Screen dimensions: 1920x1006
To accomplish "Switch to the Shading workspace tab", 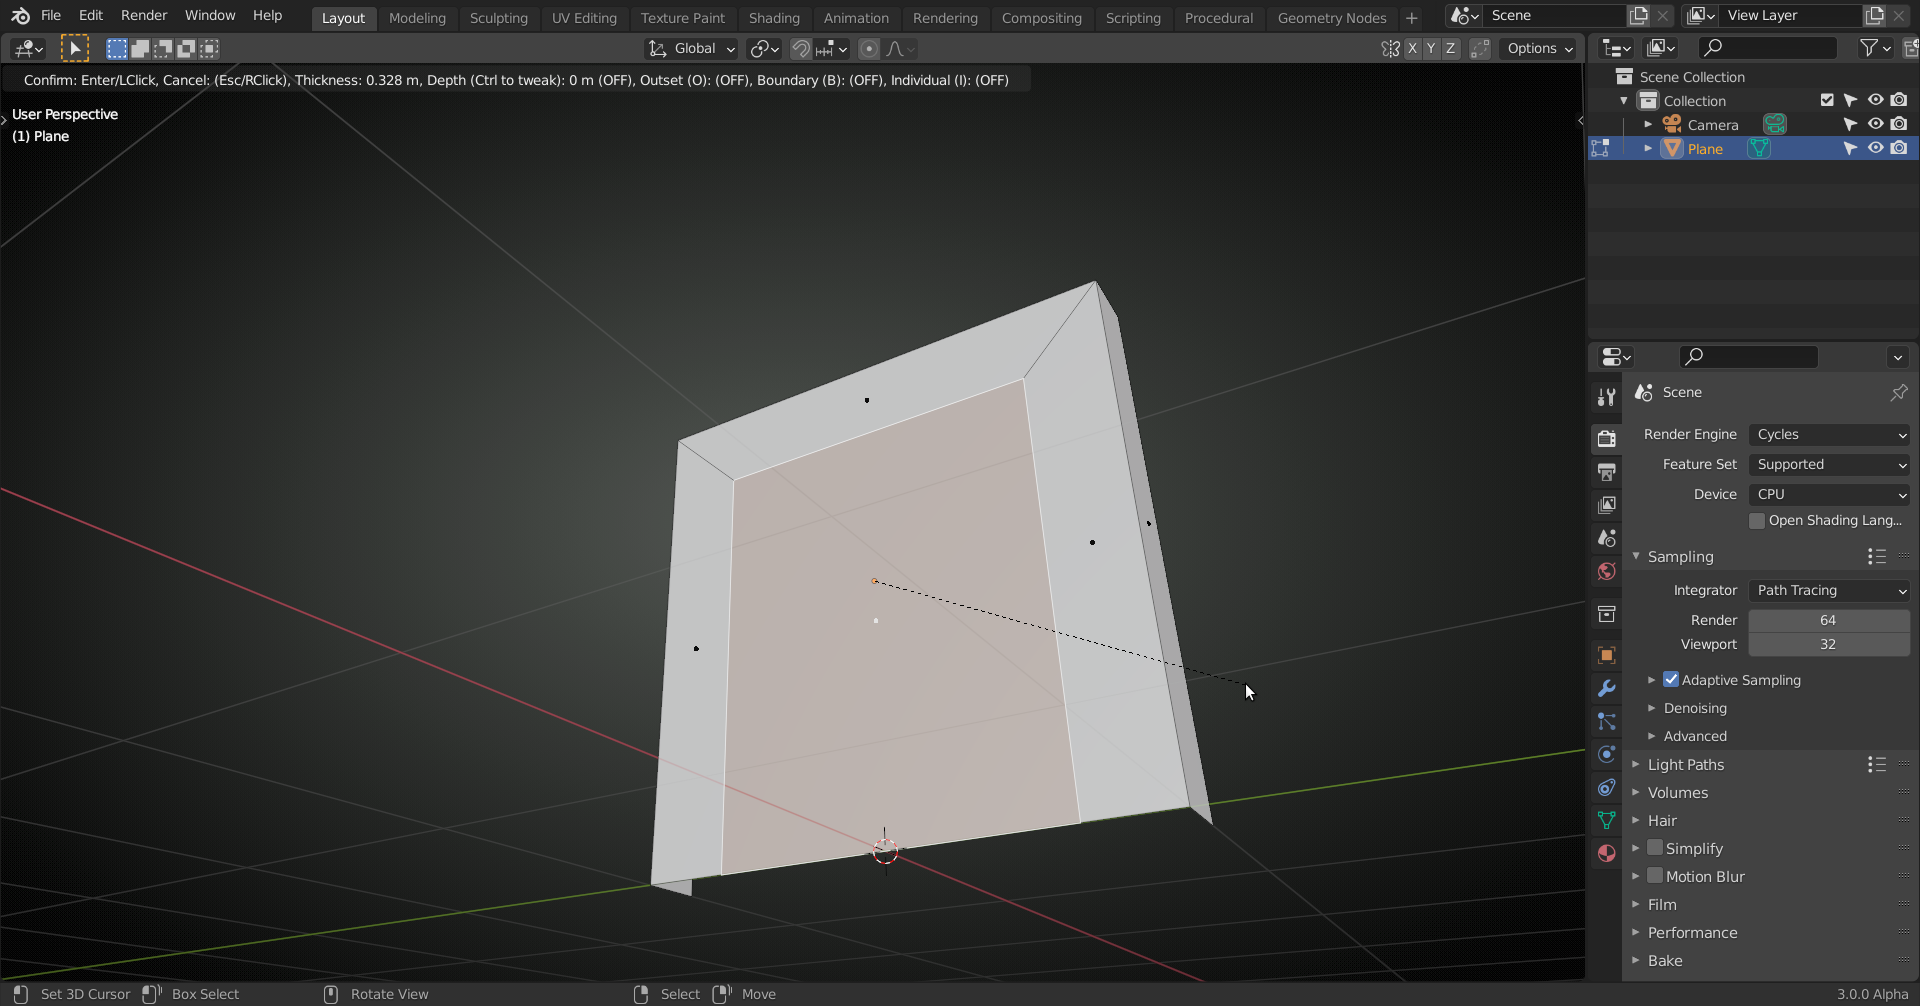I will point(774,18).
